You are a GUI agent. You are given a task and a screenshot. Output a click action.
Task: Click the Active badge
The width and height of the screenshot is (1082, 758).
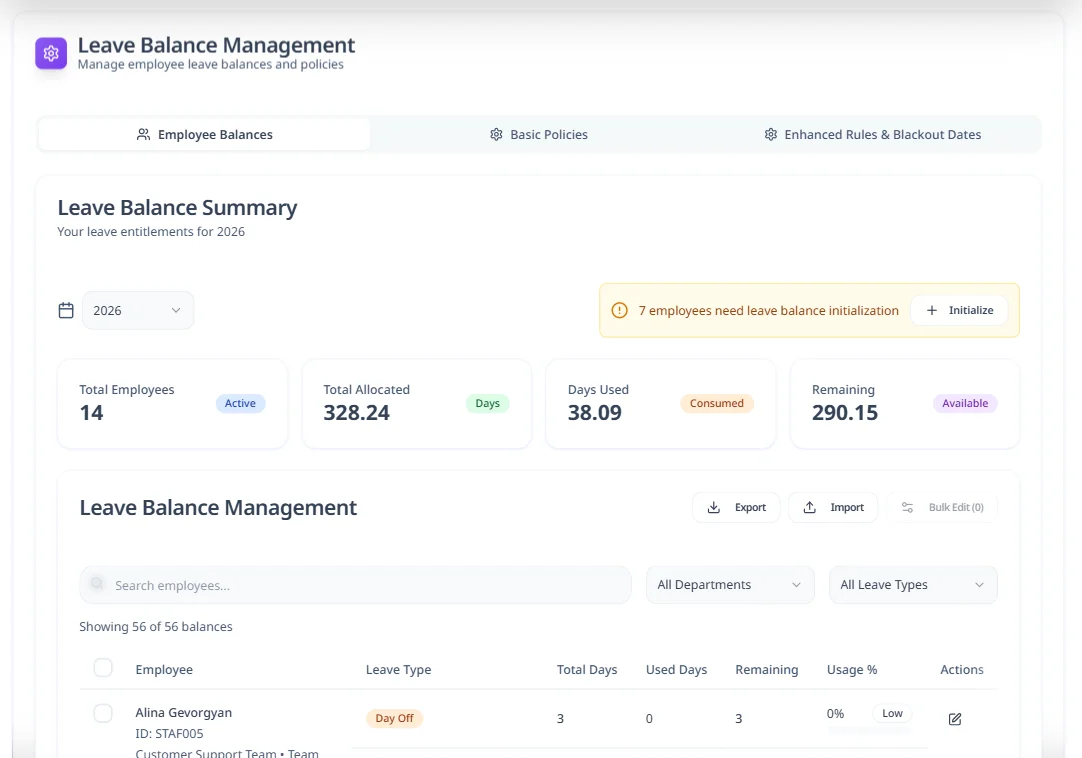coord(240,403)
